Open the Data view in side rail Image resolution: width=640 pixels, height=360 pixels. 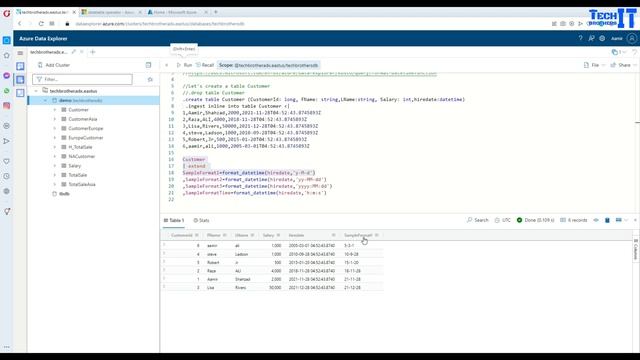point(20,66)
